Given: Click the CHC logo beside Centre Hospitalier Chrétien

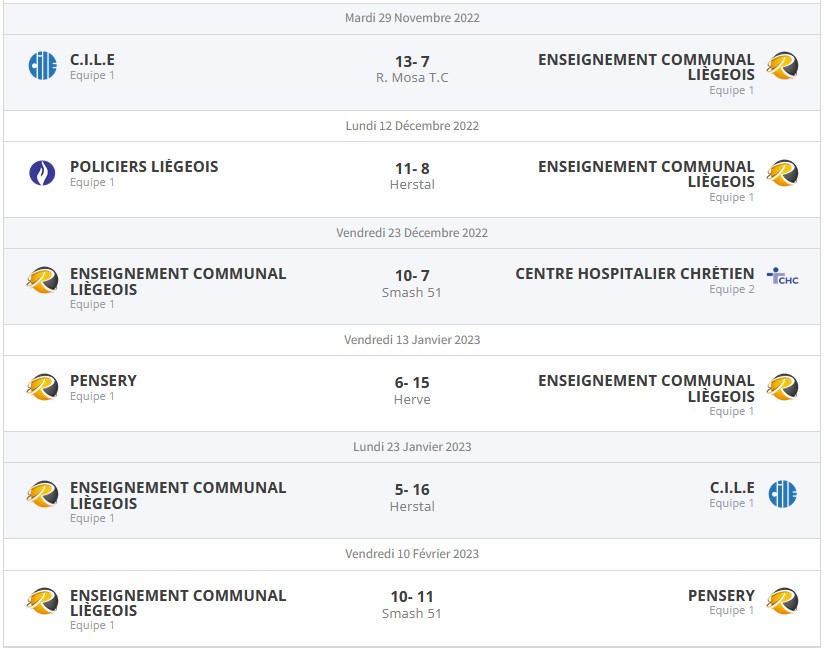Looking at the screenshot, I should click(782, 276).
